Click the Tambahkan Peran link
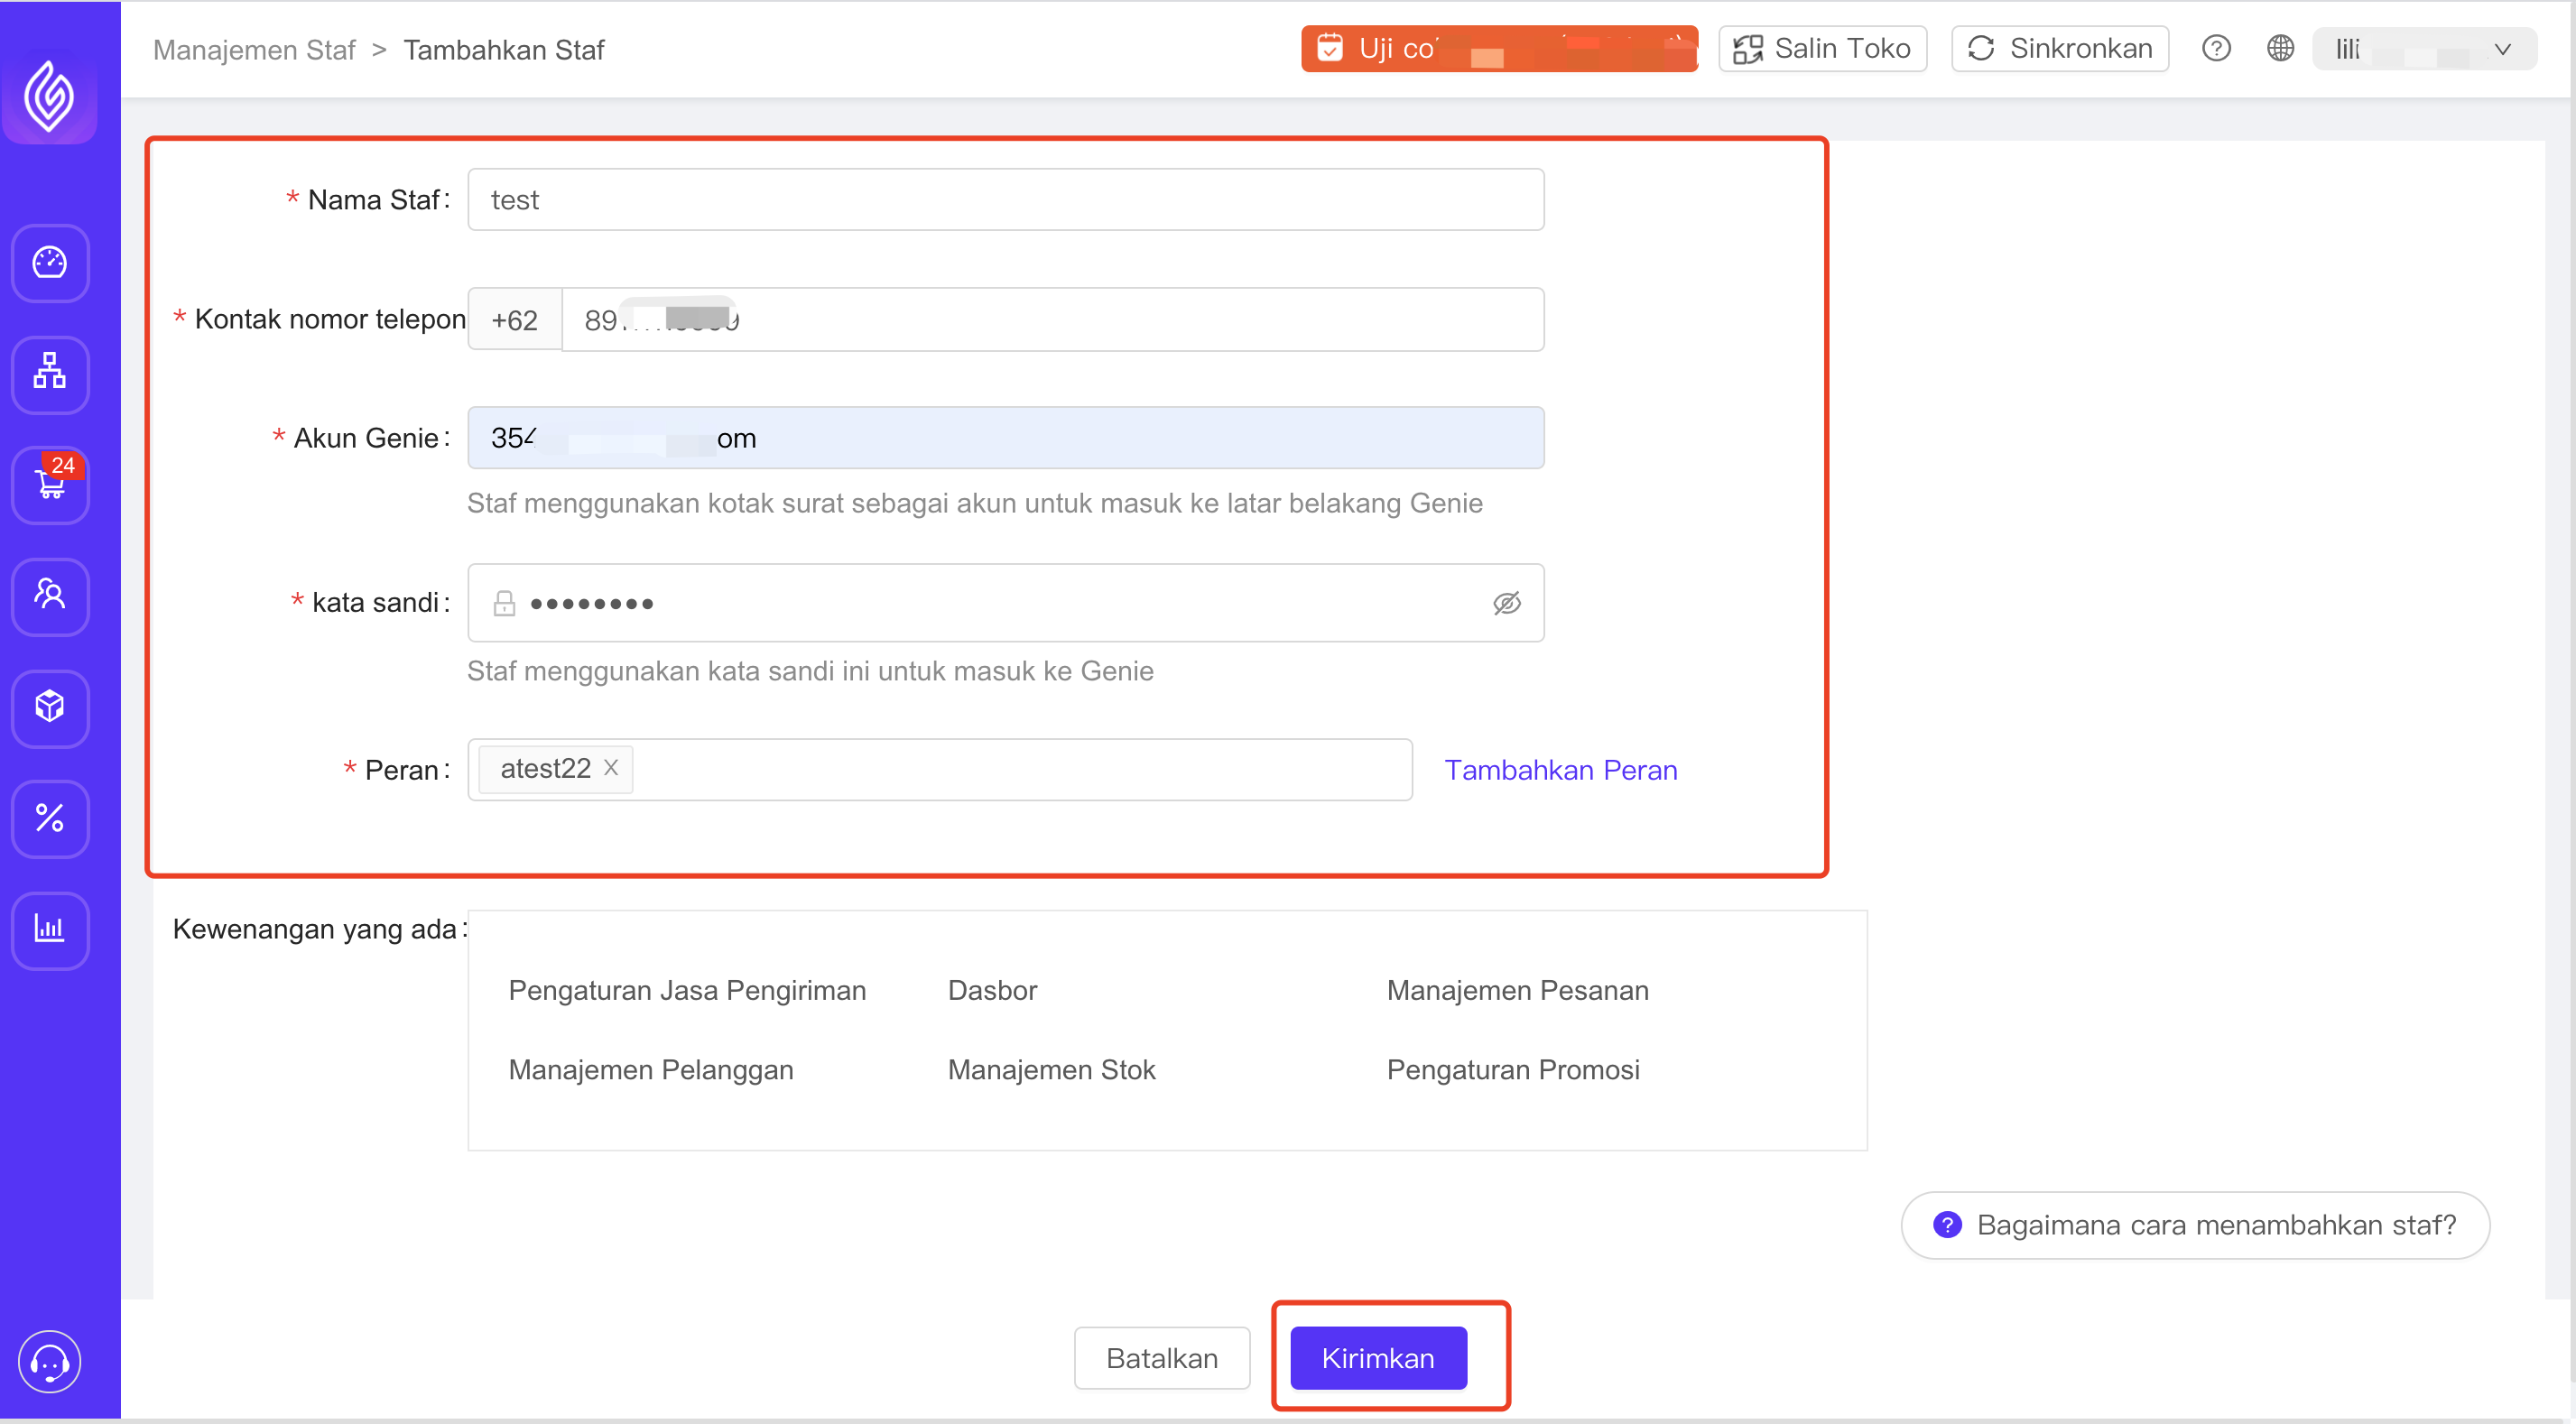Screen dimensions: 2576x1424 pos(1560,770)
